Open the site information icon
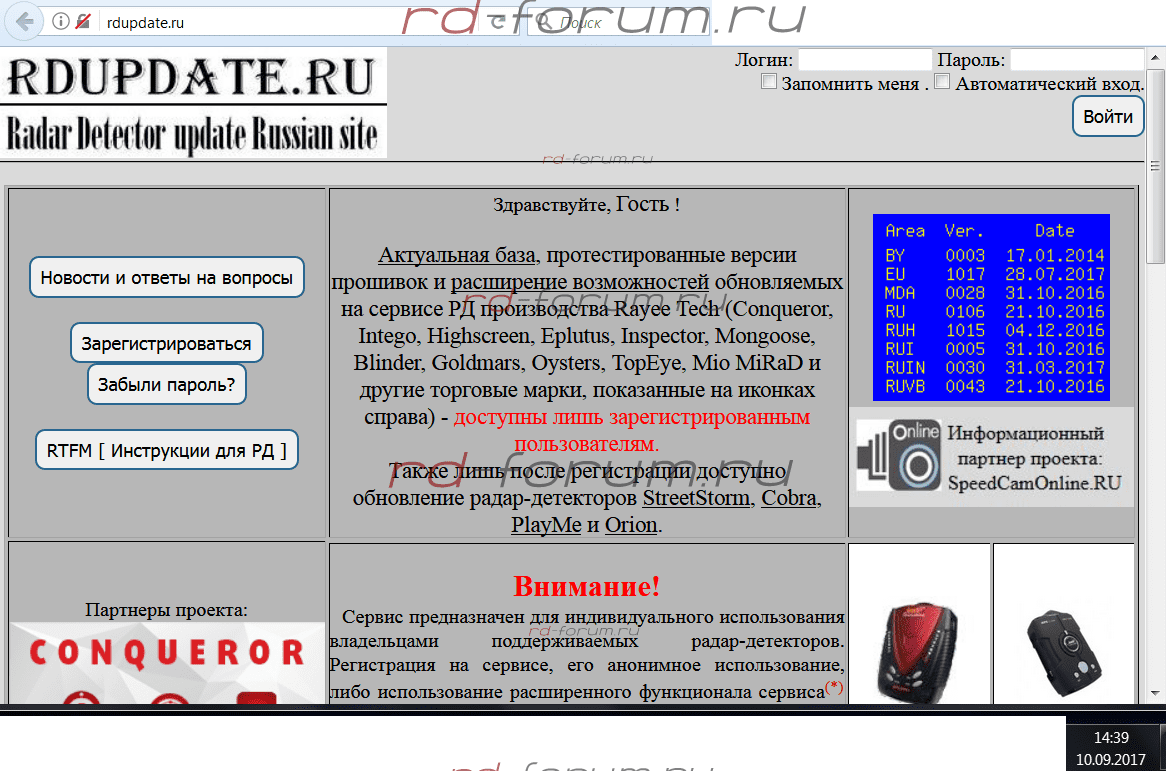 (x=60, y=21)
